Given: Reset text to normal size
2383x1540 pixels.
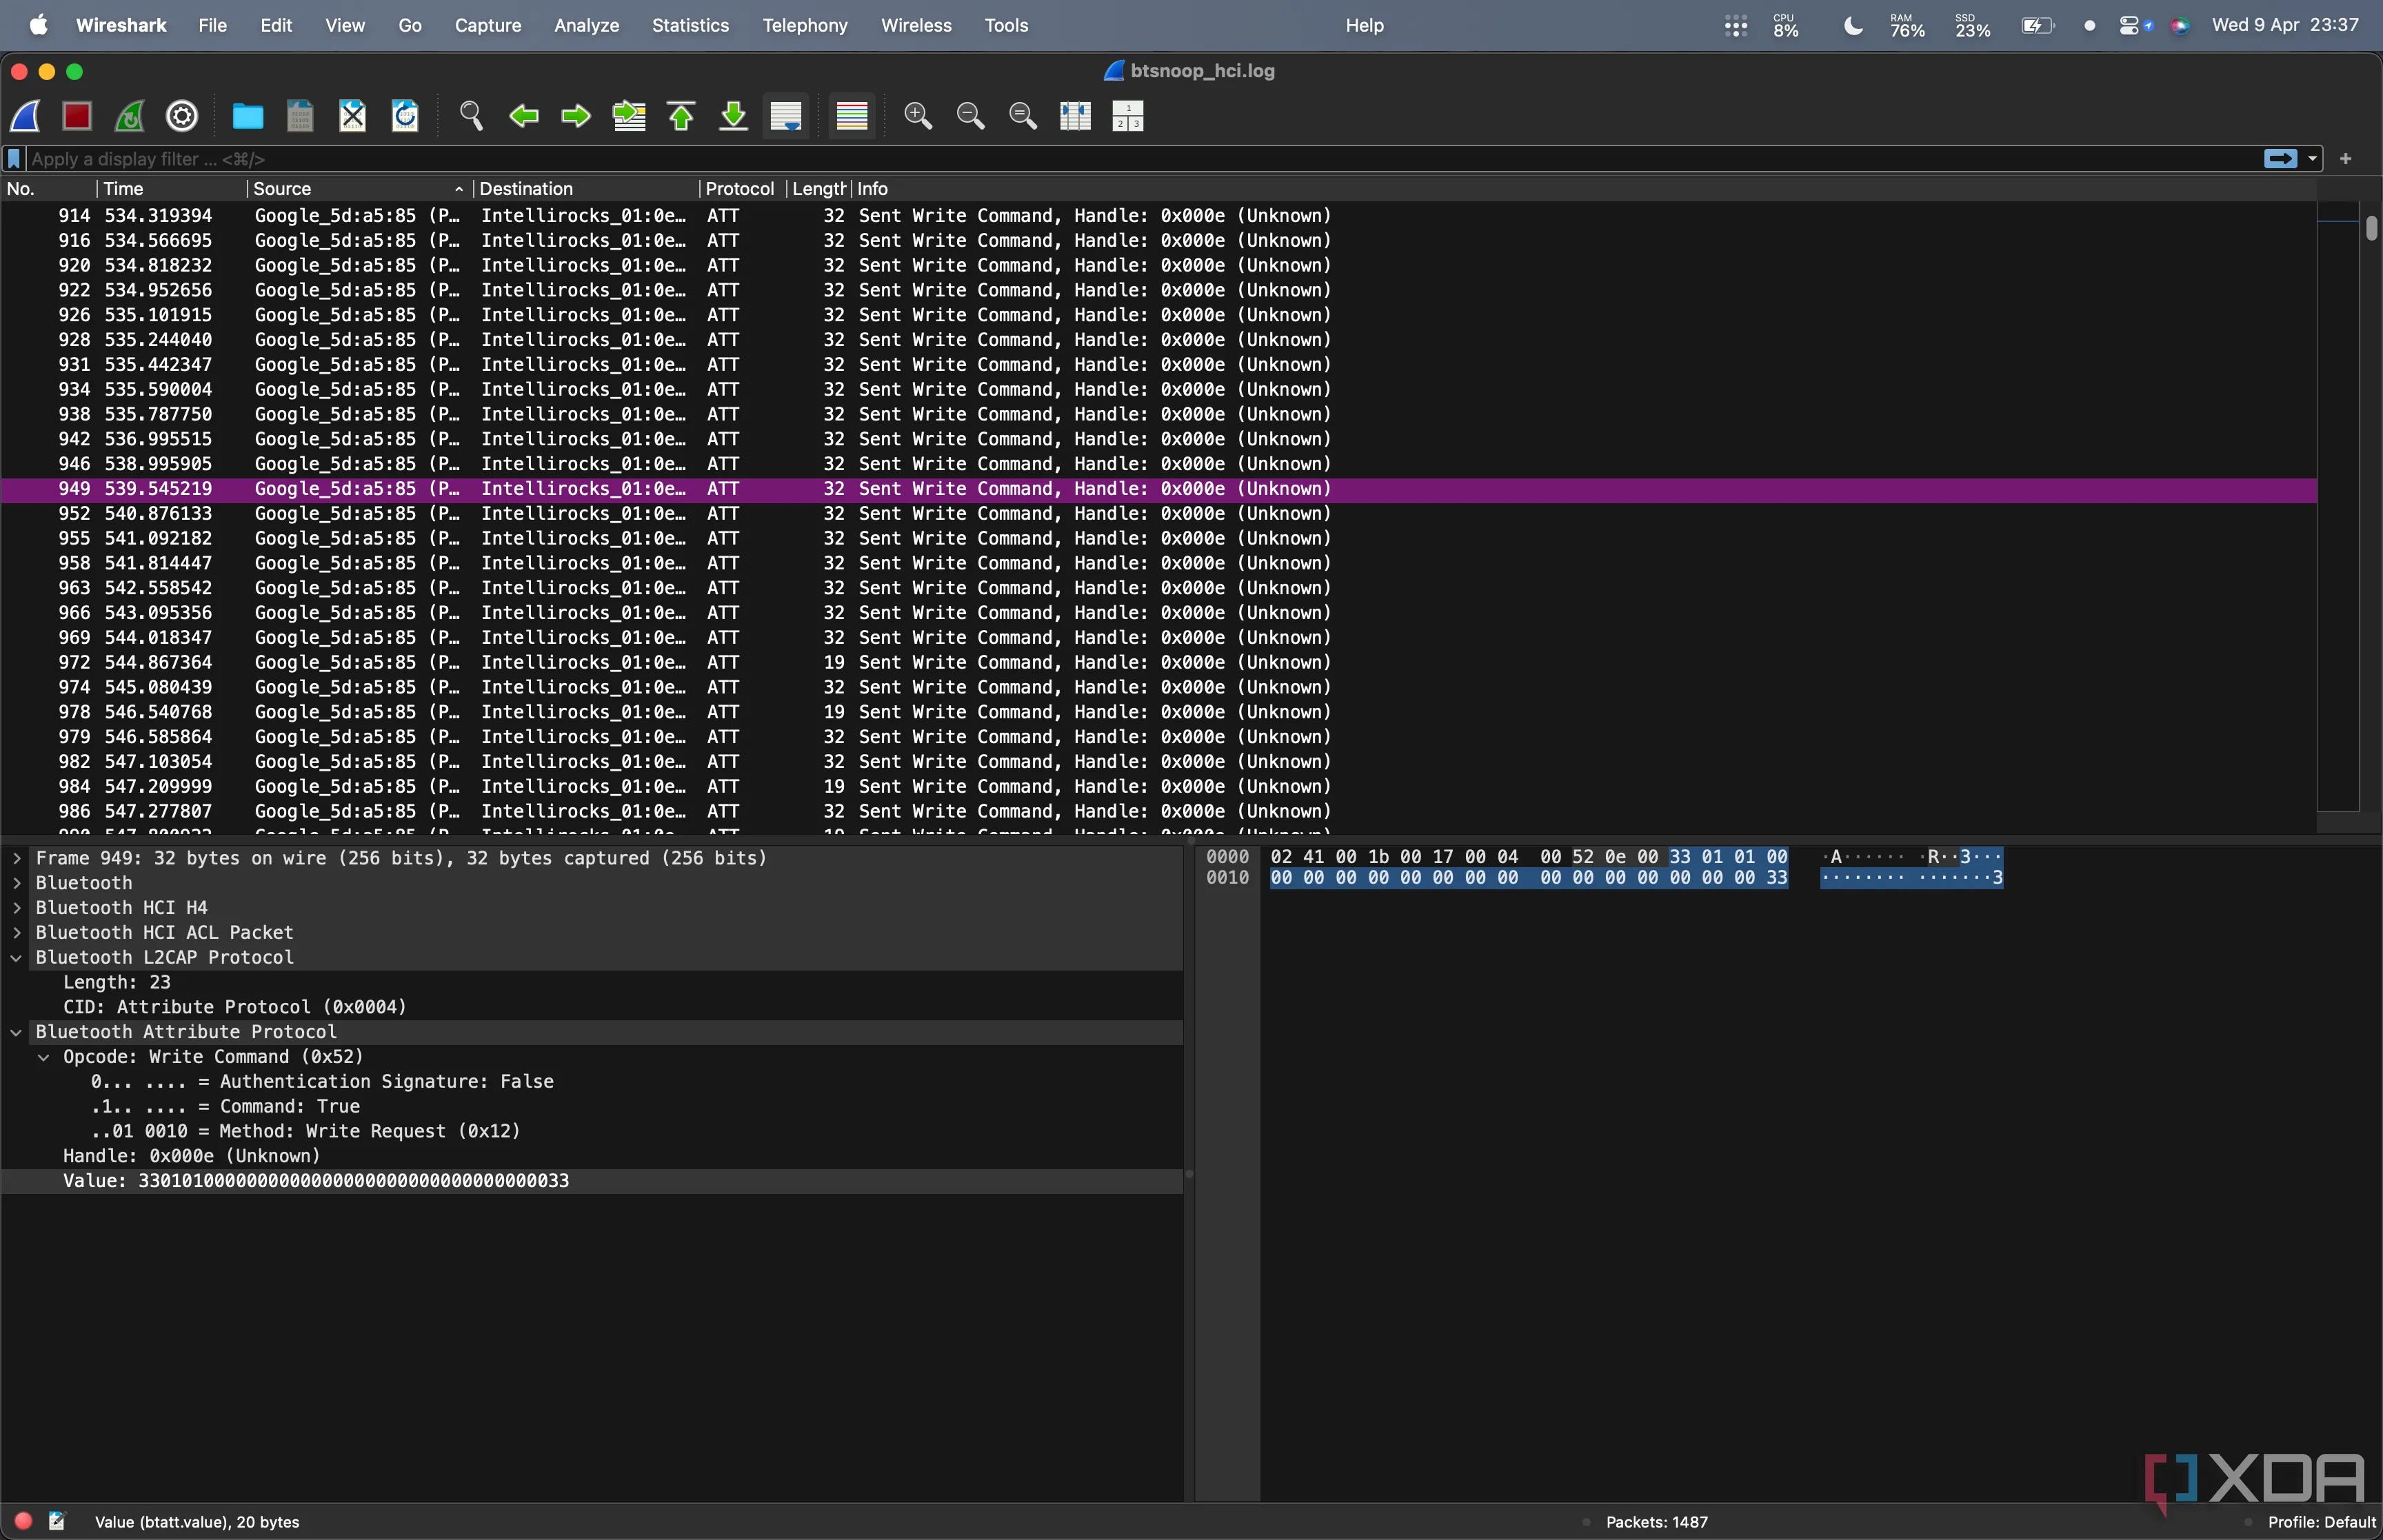Looking at the screenshot, I should point(1023,116).
